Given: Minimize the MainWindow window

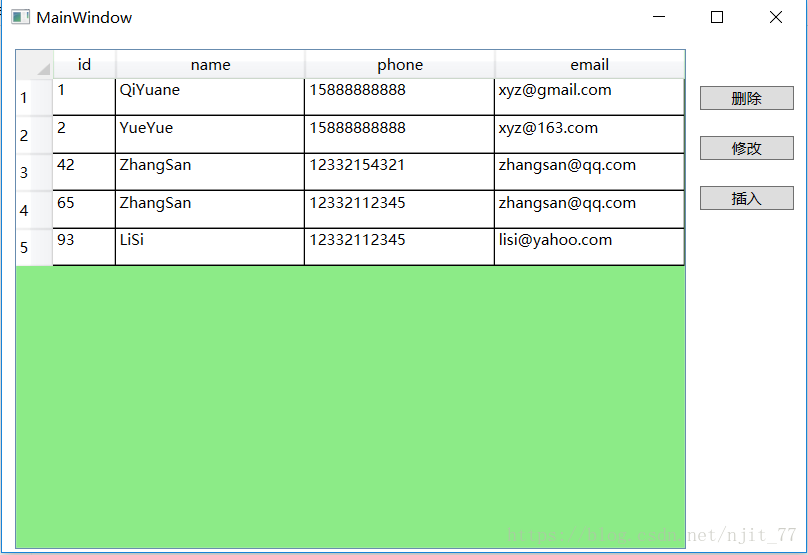Looking at the screenshot, I should [x=659, y=17].
